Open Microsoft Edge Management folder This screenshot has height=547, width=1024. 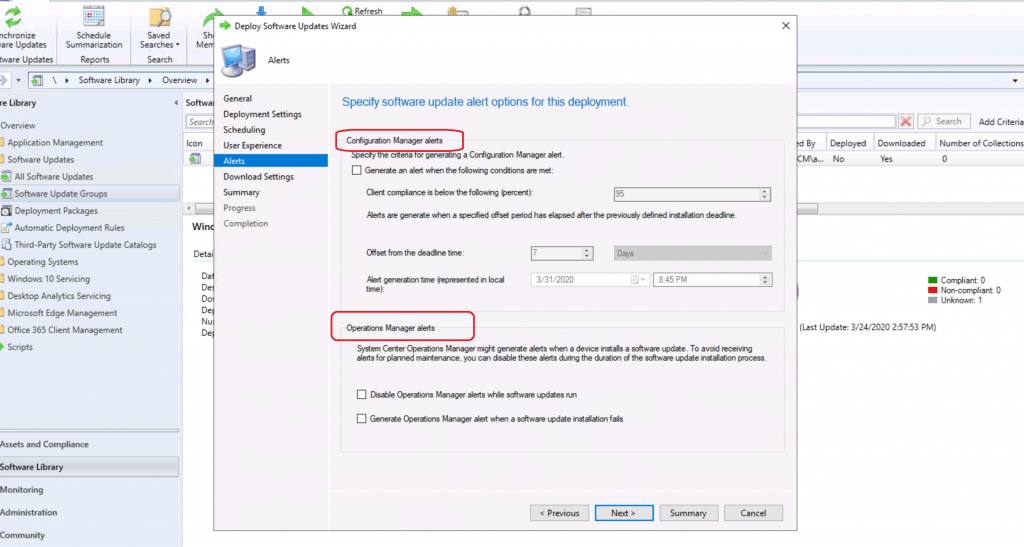click(62, 313)
